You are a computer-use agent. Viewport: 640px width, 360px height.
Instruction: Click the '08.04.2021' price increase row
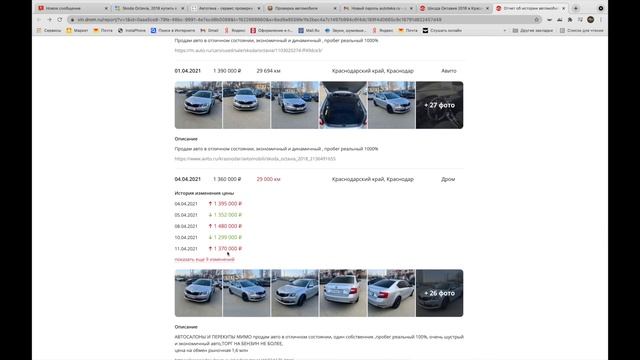pos(208,226)
